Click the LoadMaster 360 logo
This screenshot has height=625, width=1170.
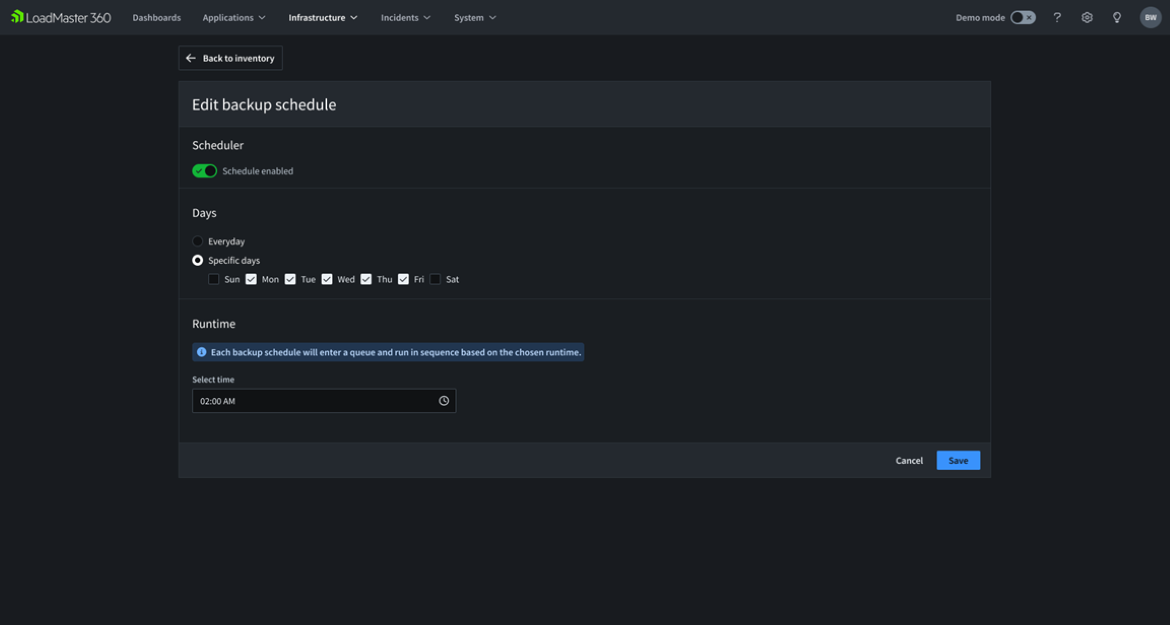(61, 17)
